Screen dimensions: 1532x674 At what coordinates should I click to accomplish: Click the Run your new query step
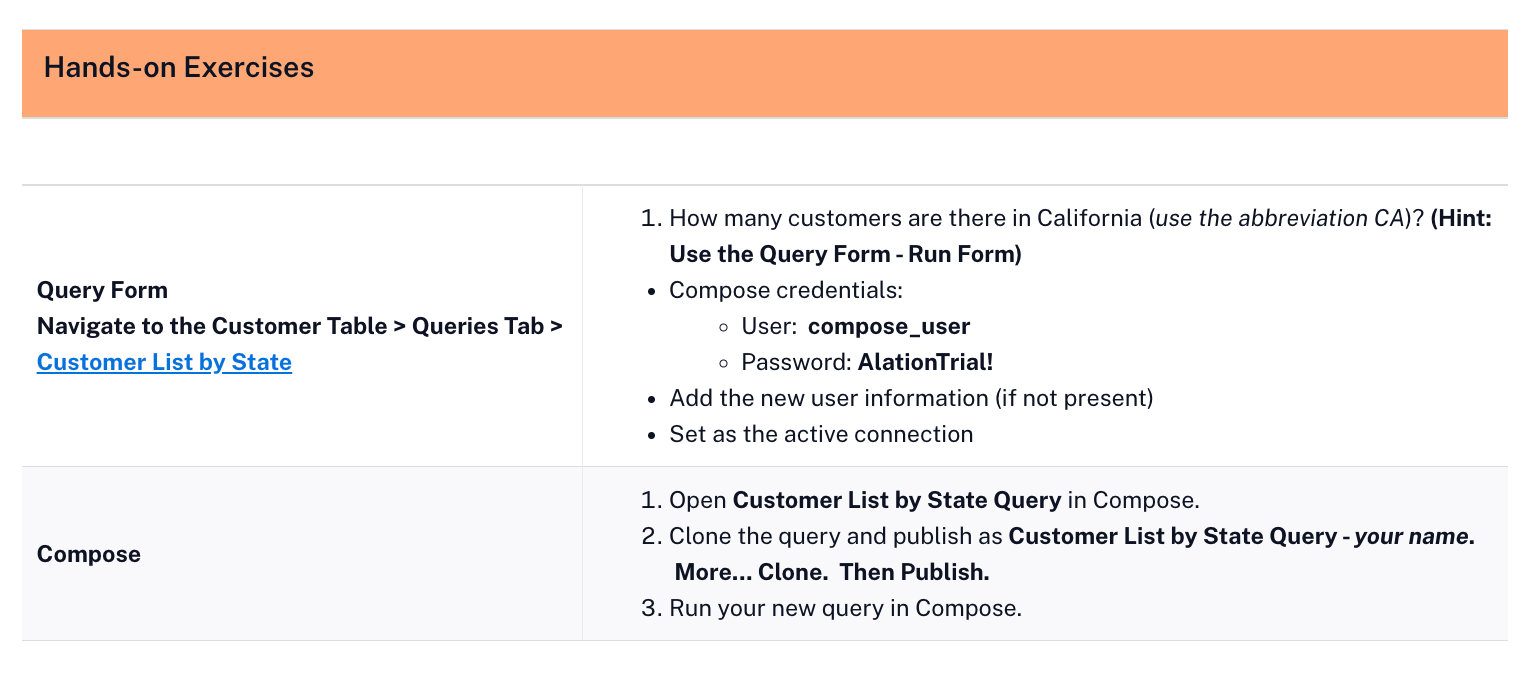pos(845,608)
